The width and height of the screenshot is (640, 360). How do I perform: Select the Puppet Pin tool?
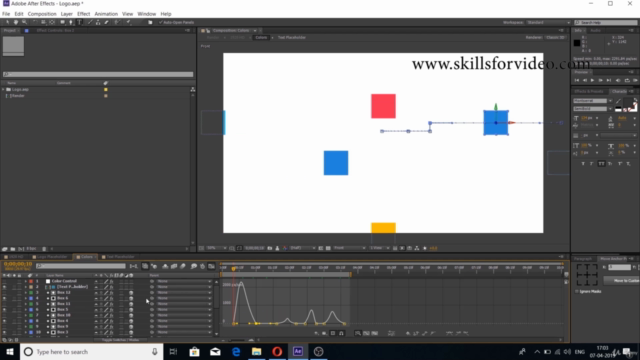click(129, 22)
